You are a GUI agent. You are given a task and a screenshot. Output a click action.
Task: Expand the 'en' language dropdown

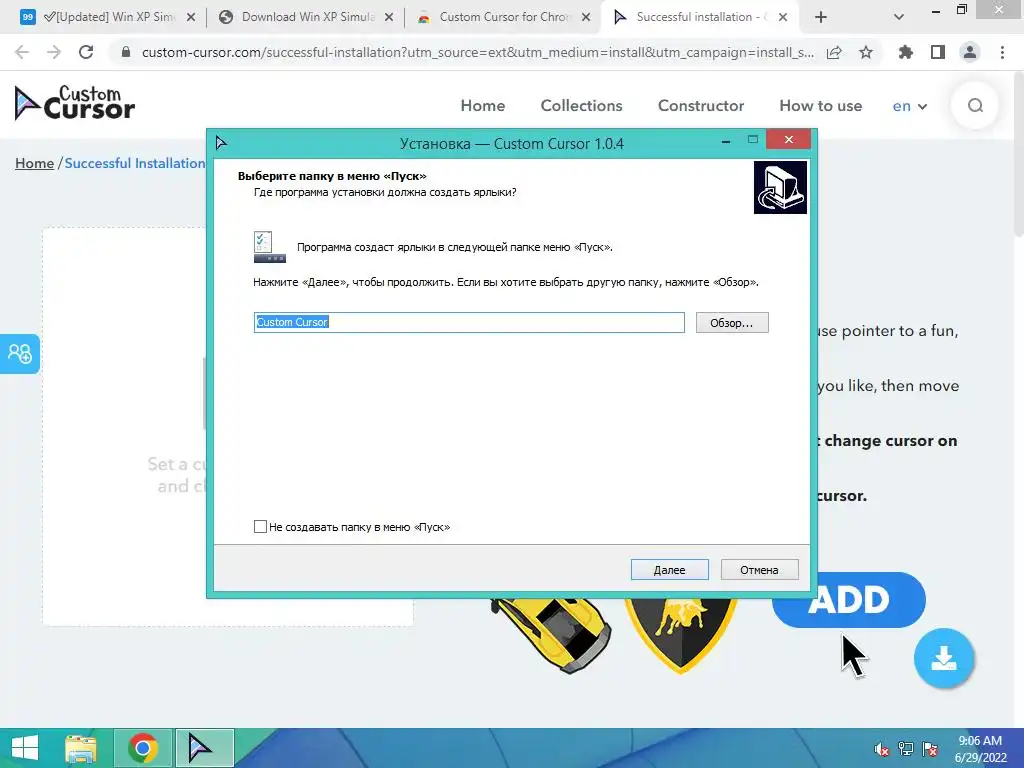click(x=910, y=106)
